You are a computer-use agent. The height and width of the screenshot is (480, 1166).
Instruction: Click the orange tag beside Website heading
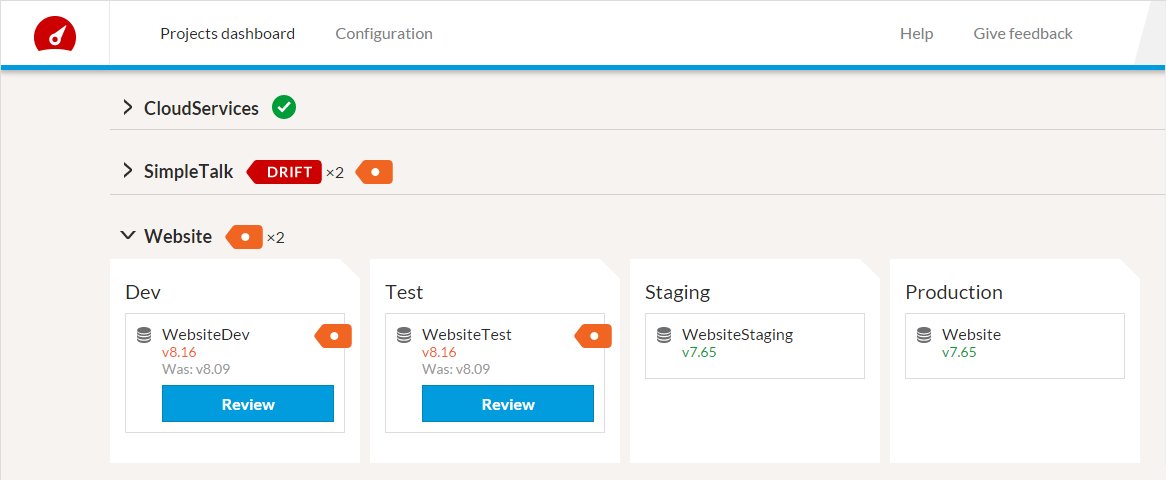(x=245, y=237)
